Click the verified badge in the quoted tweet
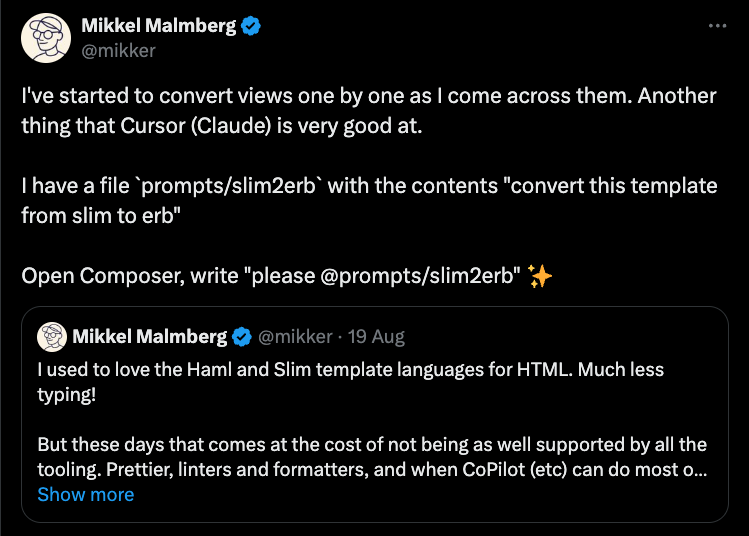 (242, 335)
